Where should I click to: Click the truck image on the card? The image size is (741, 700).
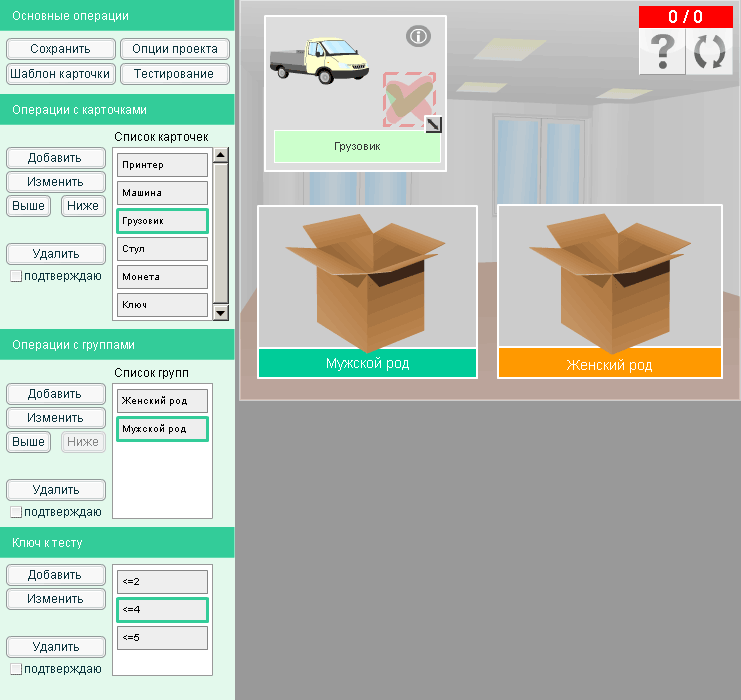319,60
